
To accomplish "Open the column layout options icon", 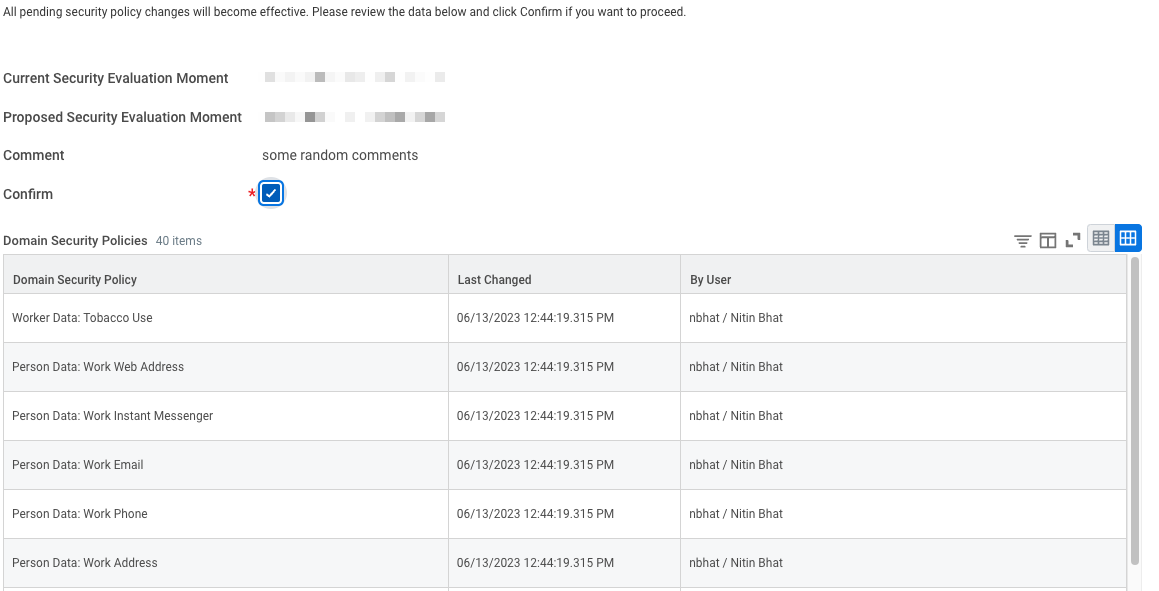I will [x=1048, y=240].
